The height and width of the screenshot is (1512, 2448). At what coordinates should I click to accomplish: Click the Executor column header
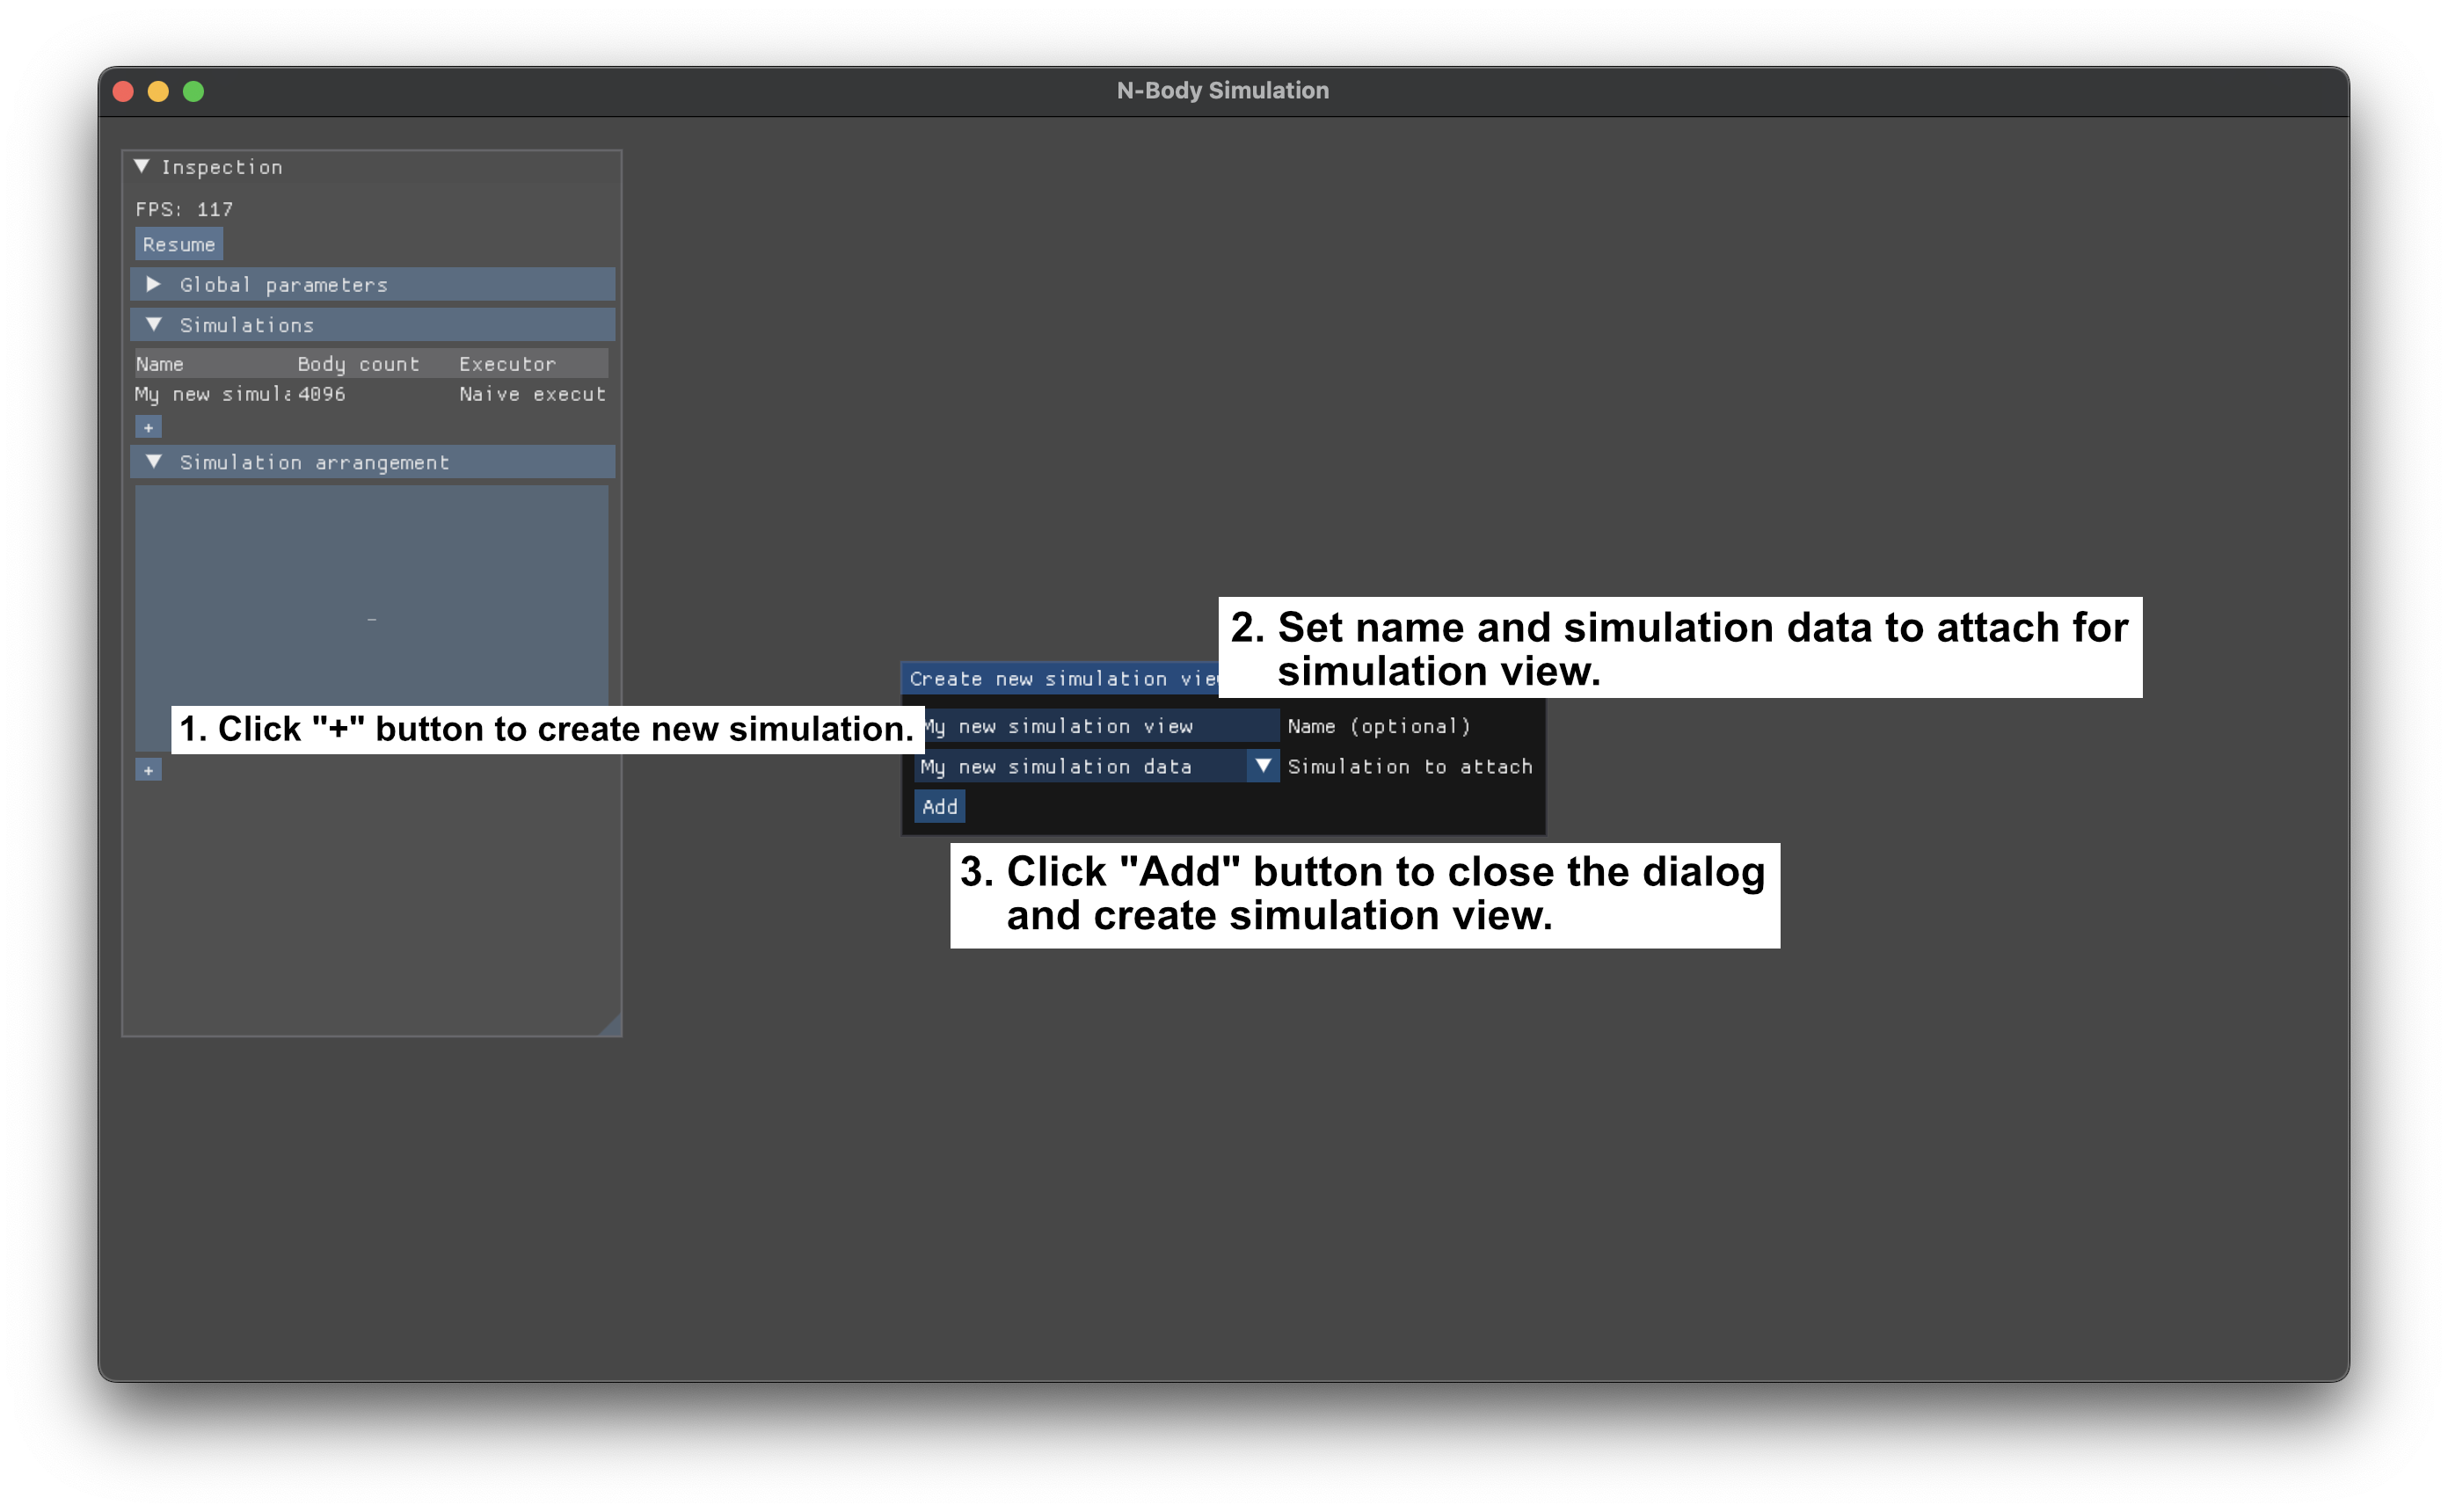pyautogui.click(x=507, y=364)
